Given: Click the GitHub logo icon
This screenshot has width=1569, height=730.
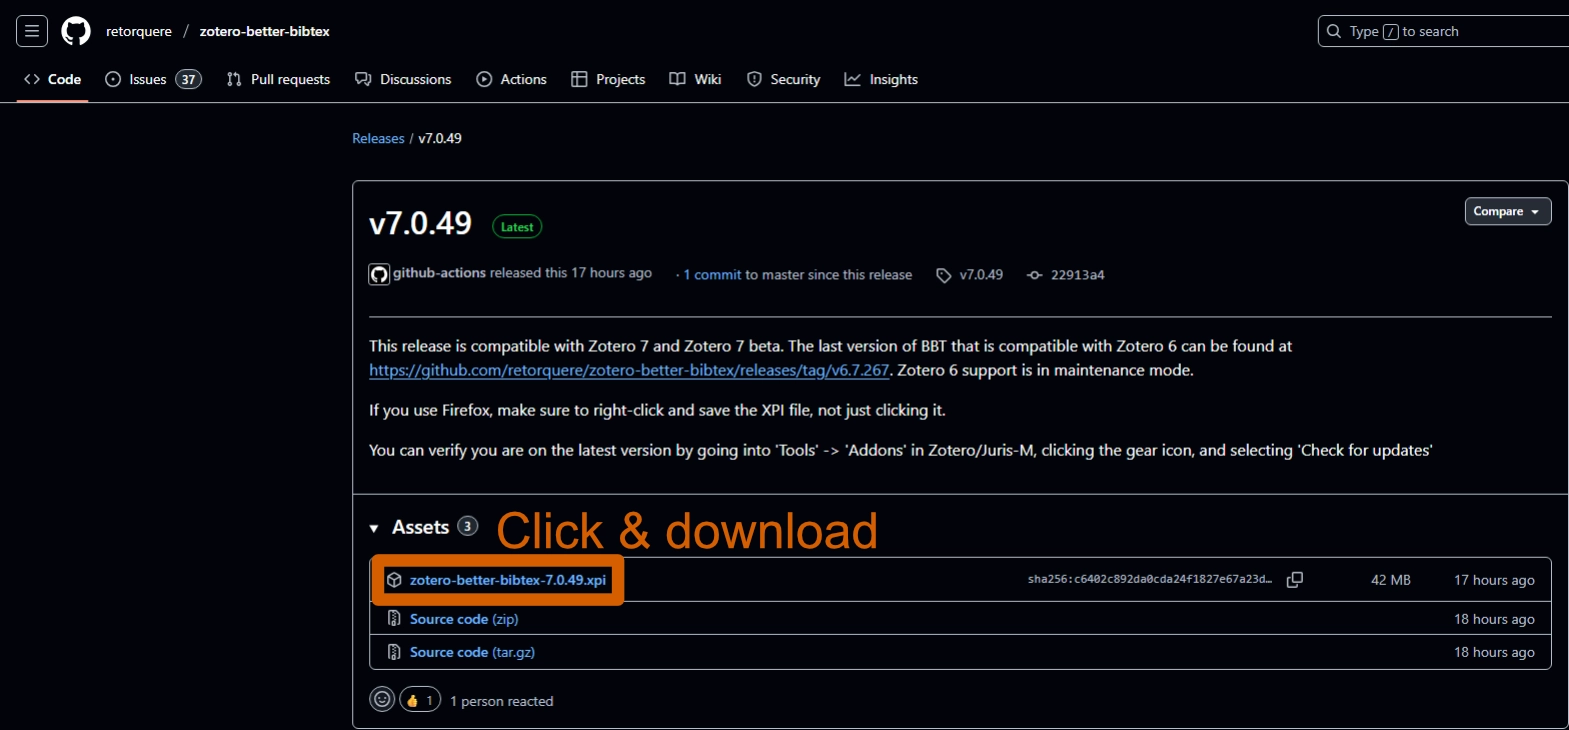Looking at the screenshot, I should coord(76,31).
